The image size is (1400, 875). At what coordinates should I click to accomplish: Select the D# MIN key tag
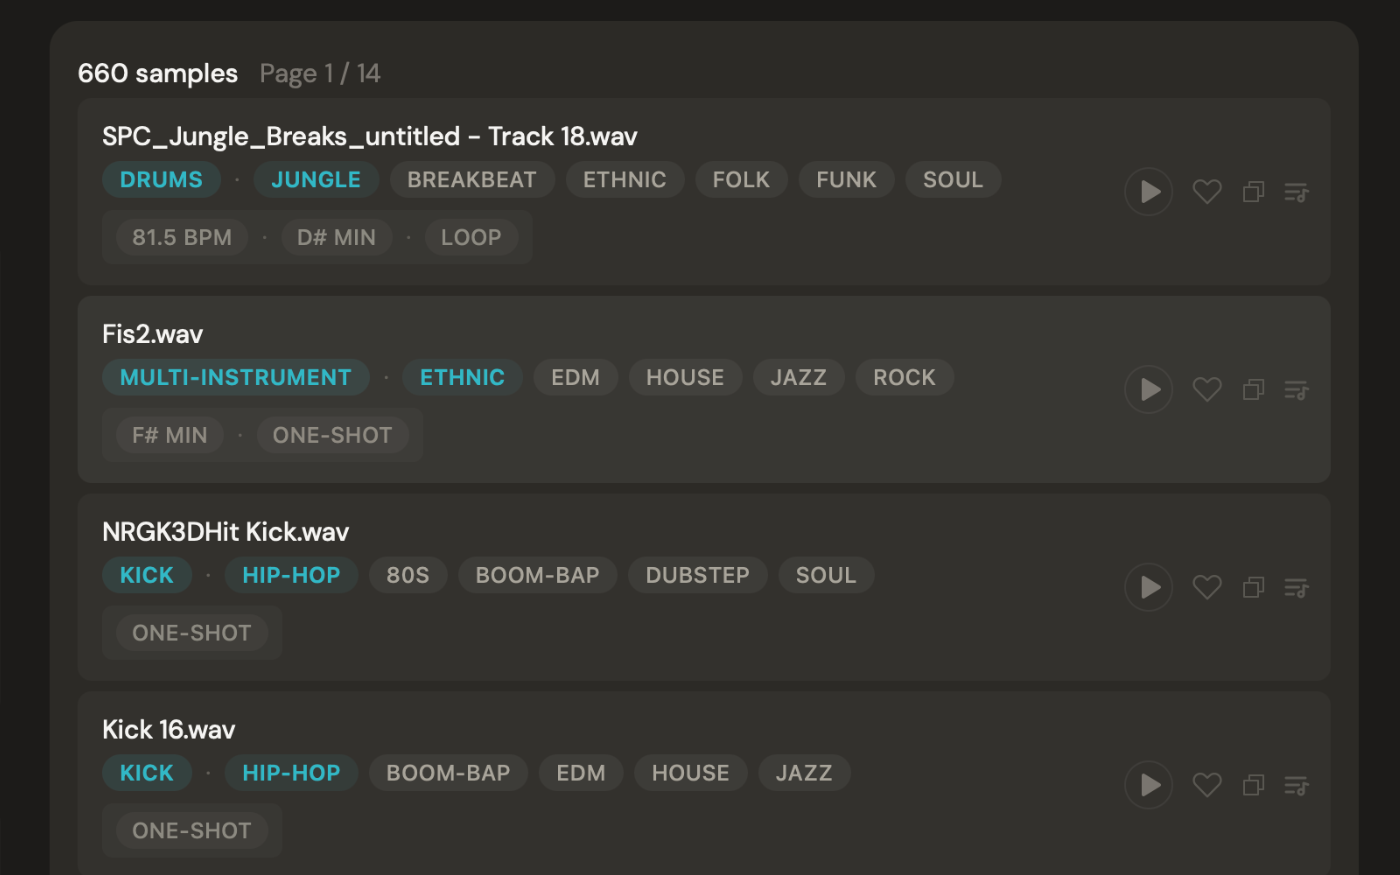[336, 238]
